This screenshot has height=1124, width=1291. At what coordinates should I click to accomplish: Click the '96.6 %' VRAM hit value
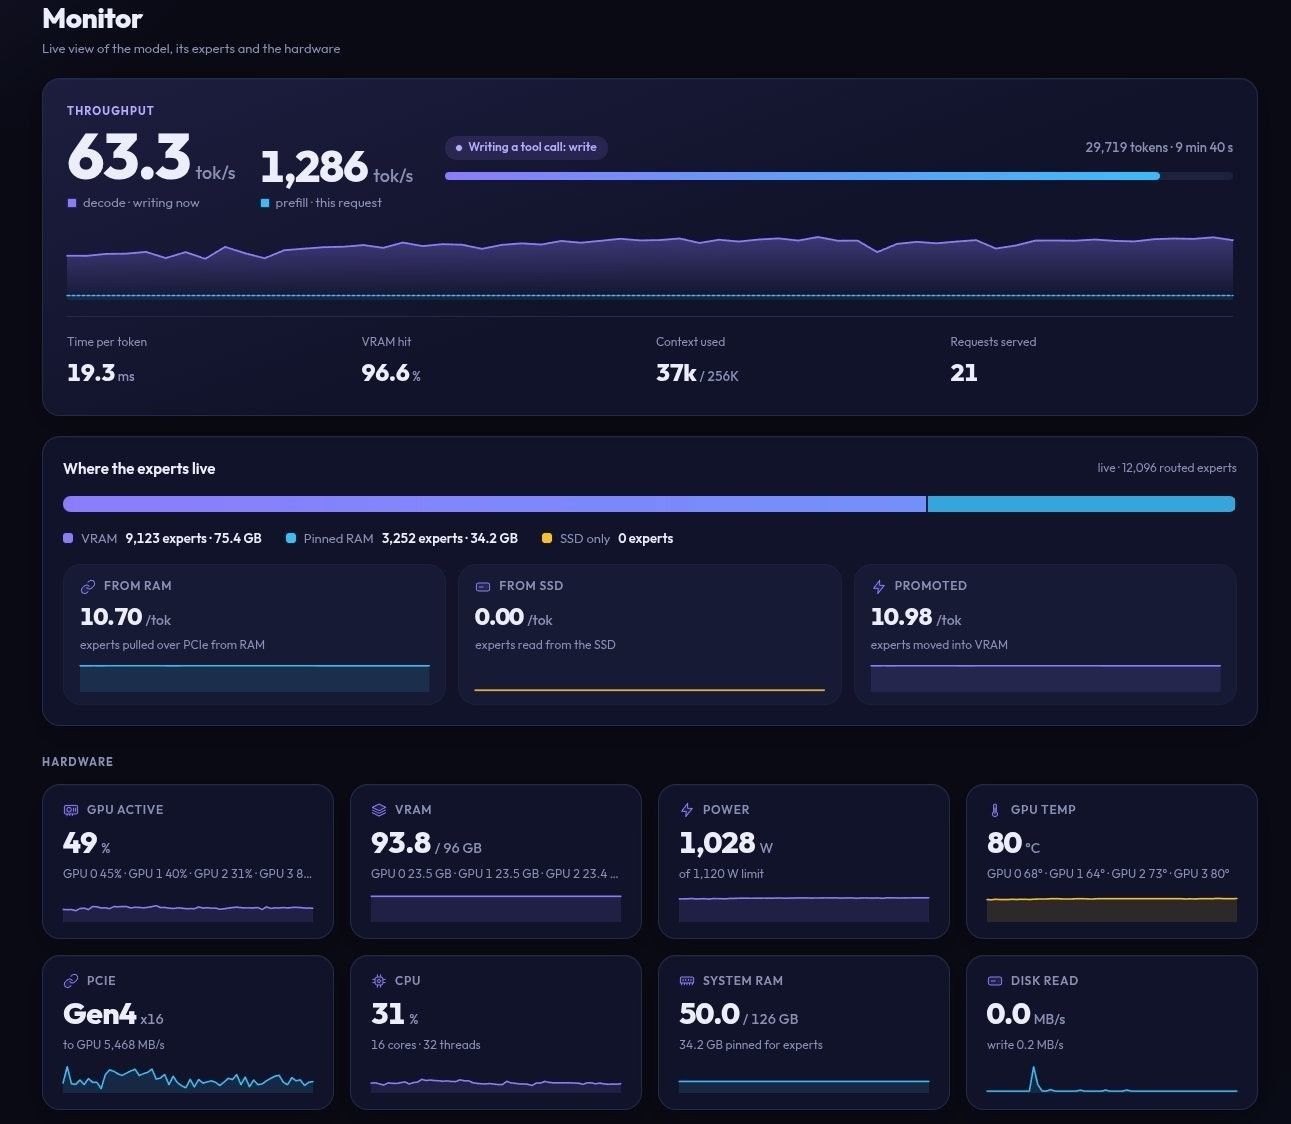tap(391, 373)
